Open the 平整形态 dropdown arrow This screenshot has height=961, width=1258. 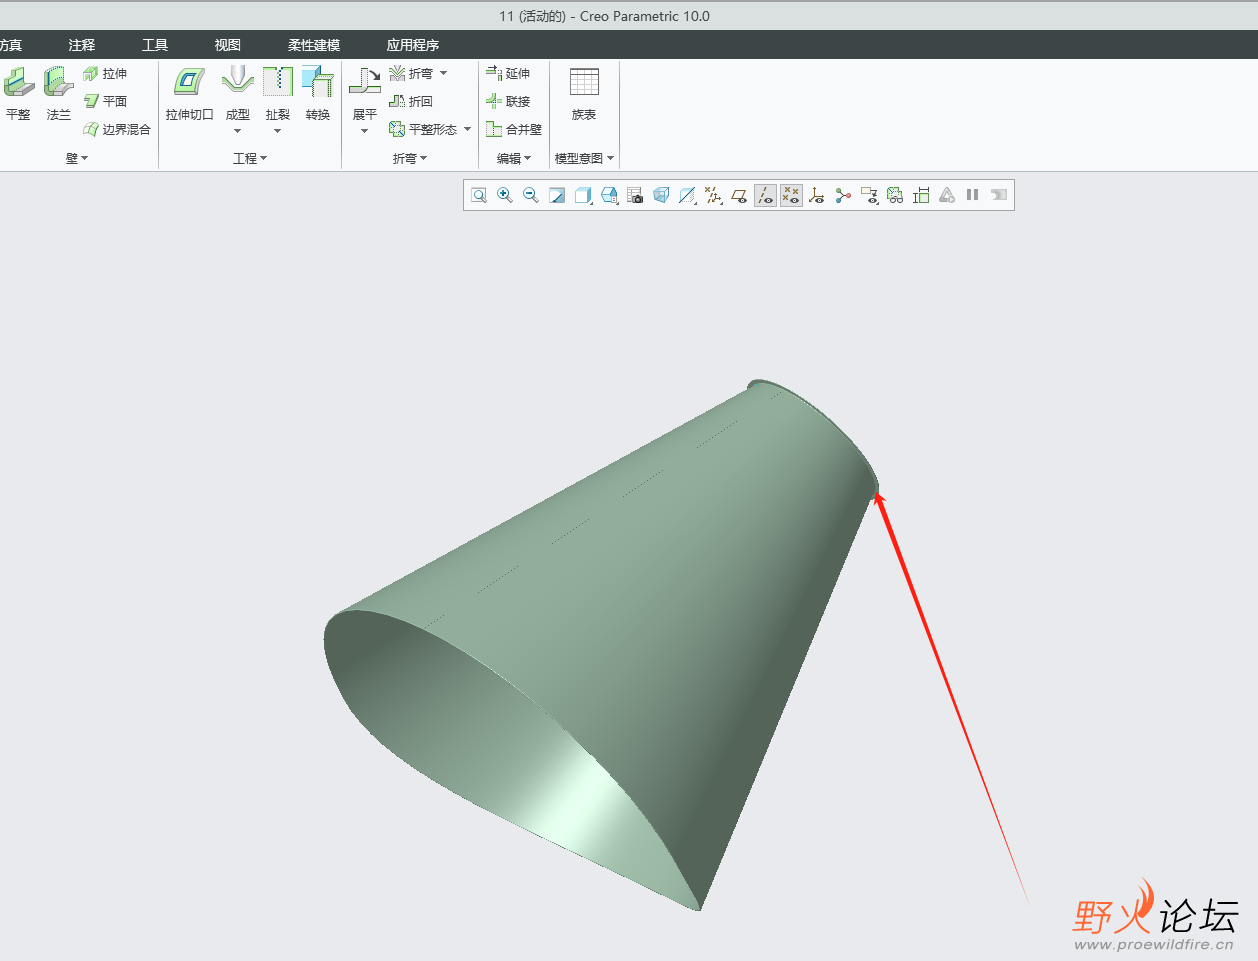[x=467, y=129]
